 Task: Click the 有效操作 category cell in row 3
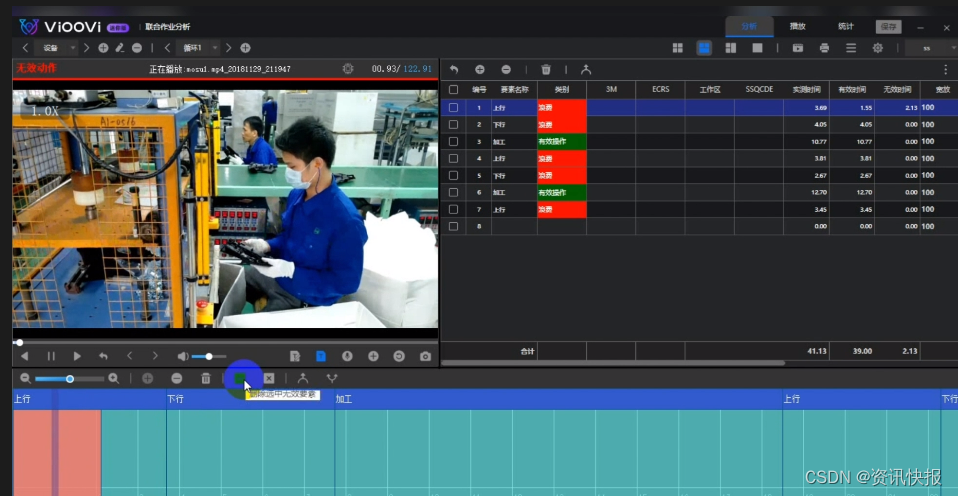point(562,141)
